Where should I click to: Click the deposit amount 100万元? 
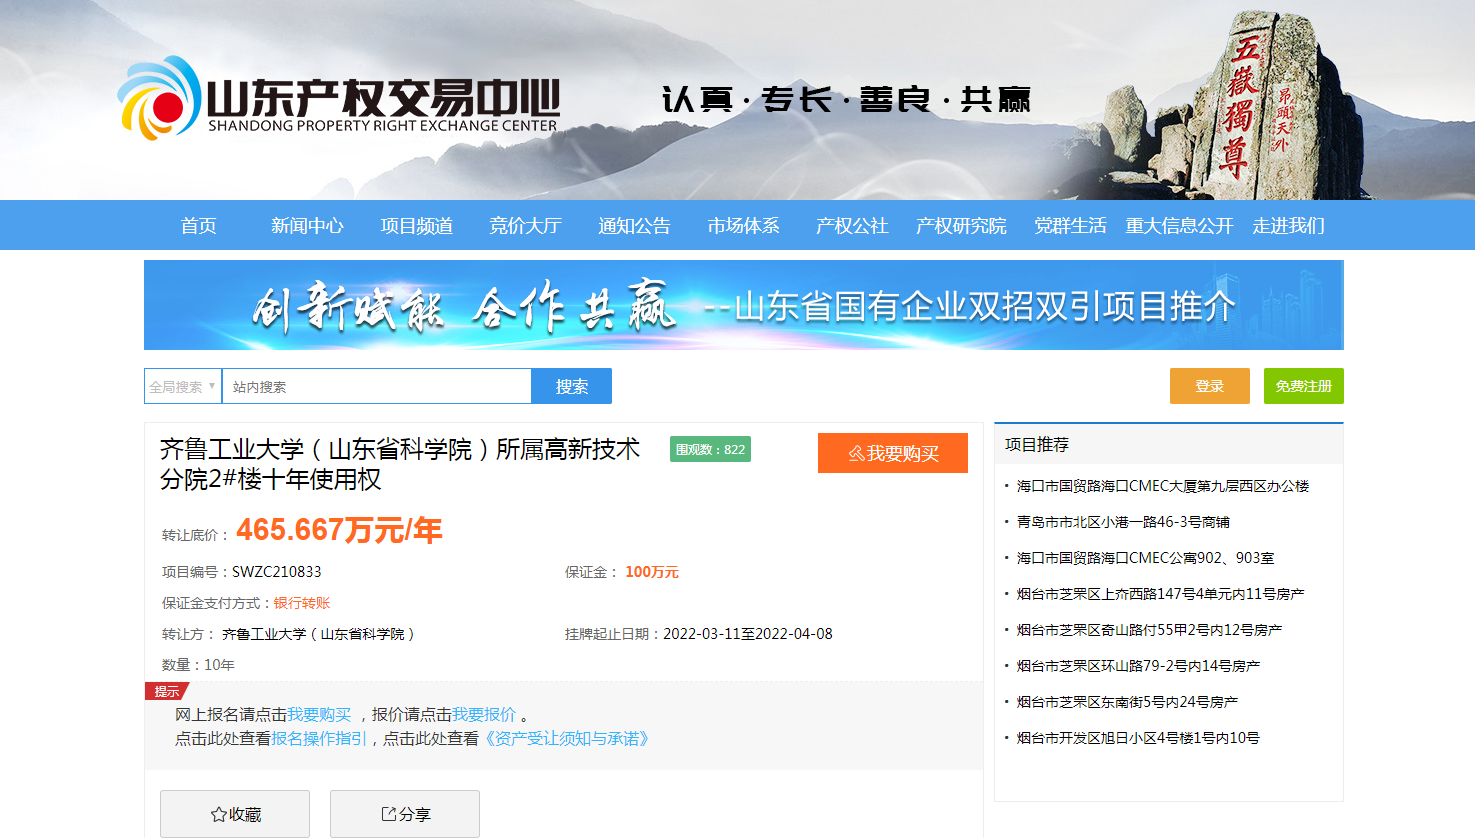coord(652,572)
